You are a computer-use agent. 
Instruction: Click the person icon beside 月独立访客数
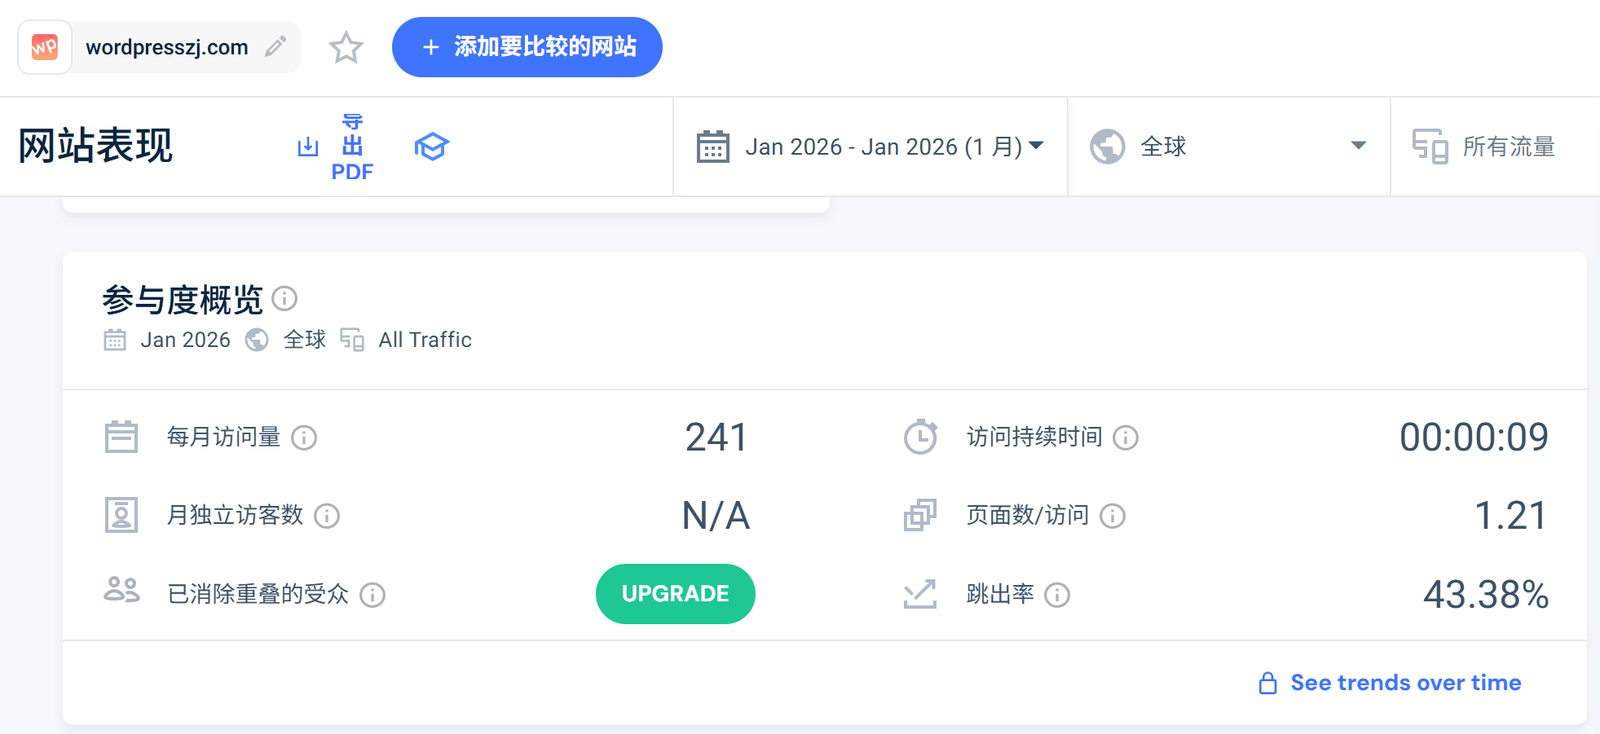121,515
